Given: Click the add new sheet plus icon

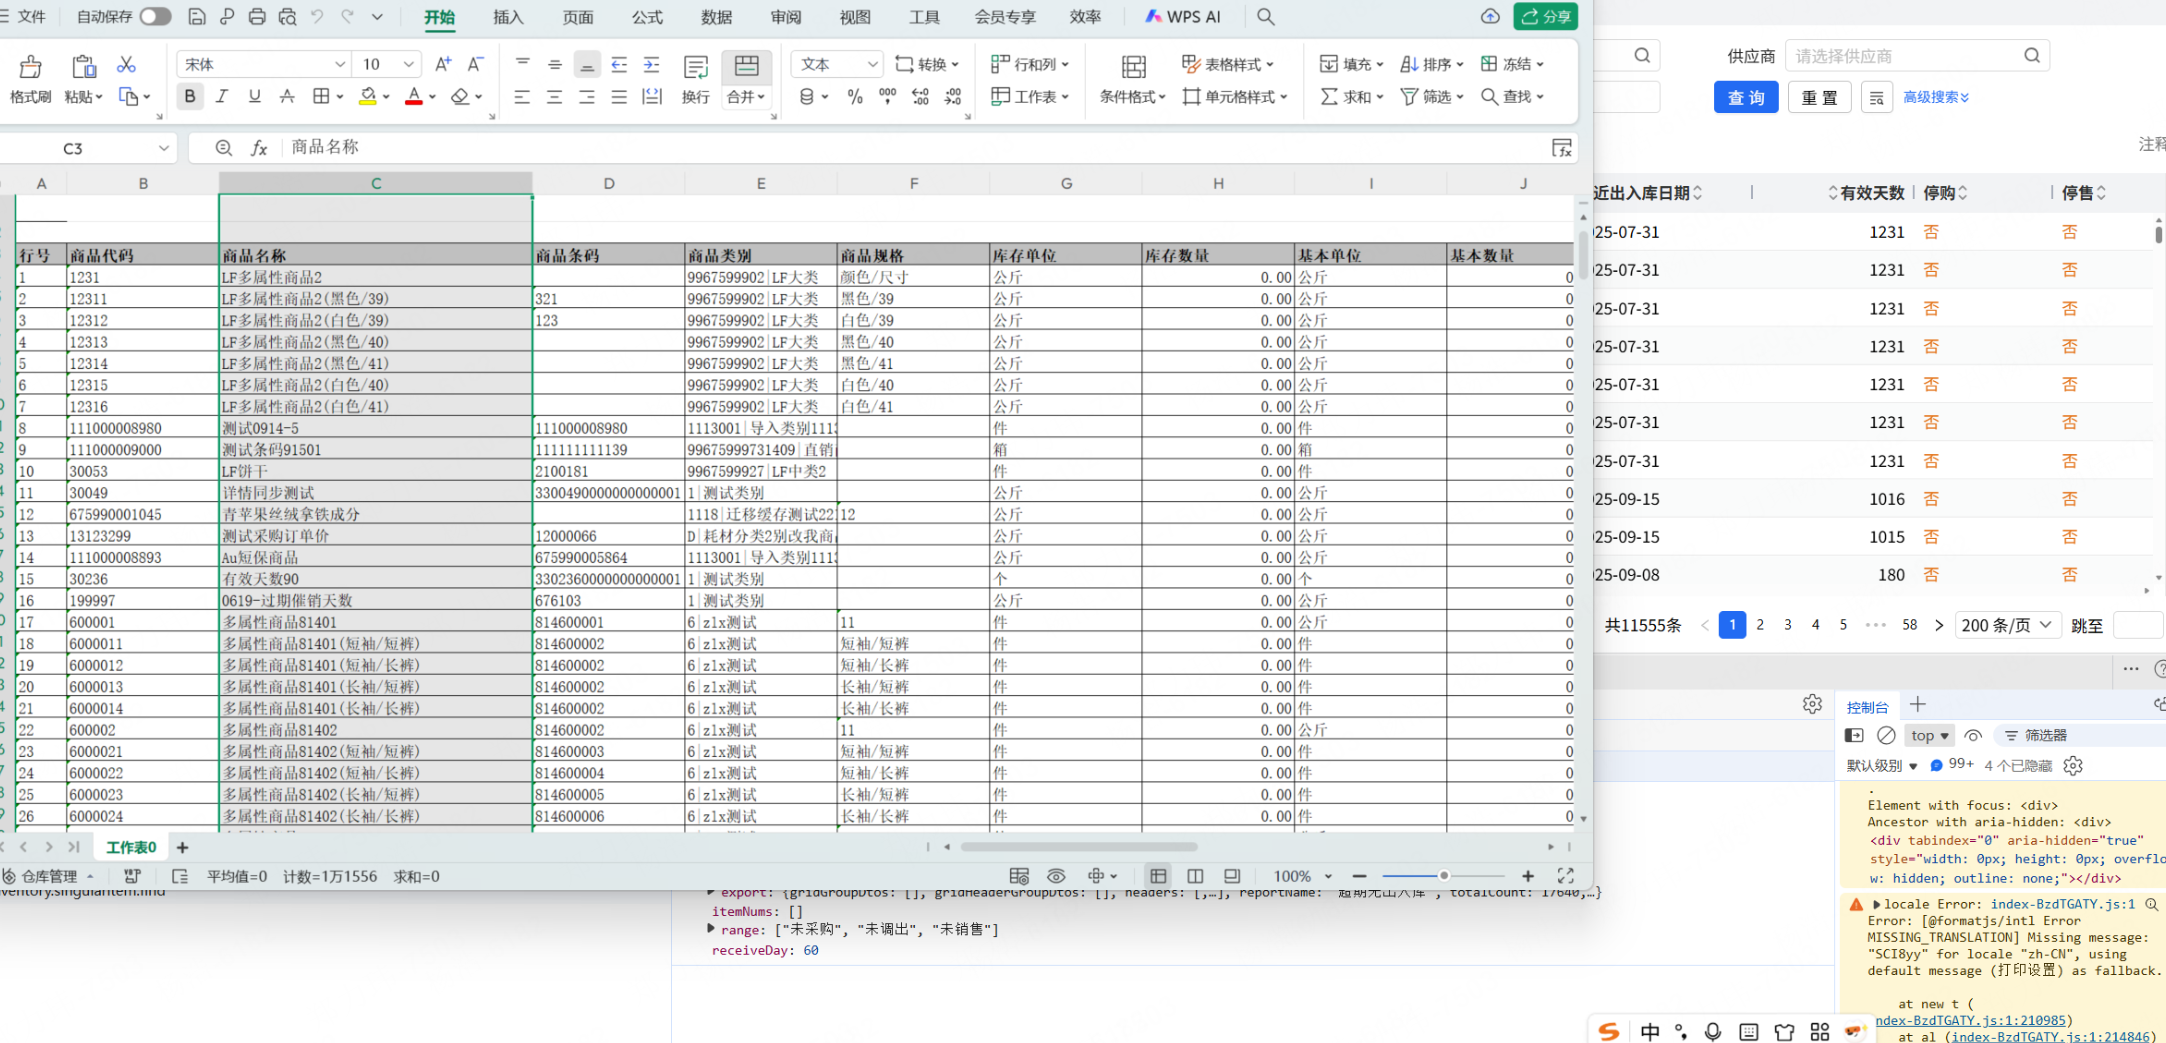Looking at the screenshot, I should (182, 848).
